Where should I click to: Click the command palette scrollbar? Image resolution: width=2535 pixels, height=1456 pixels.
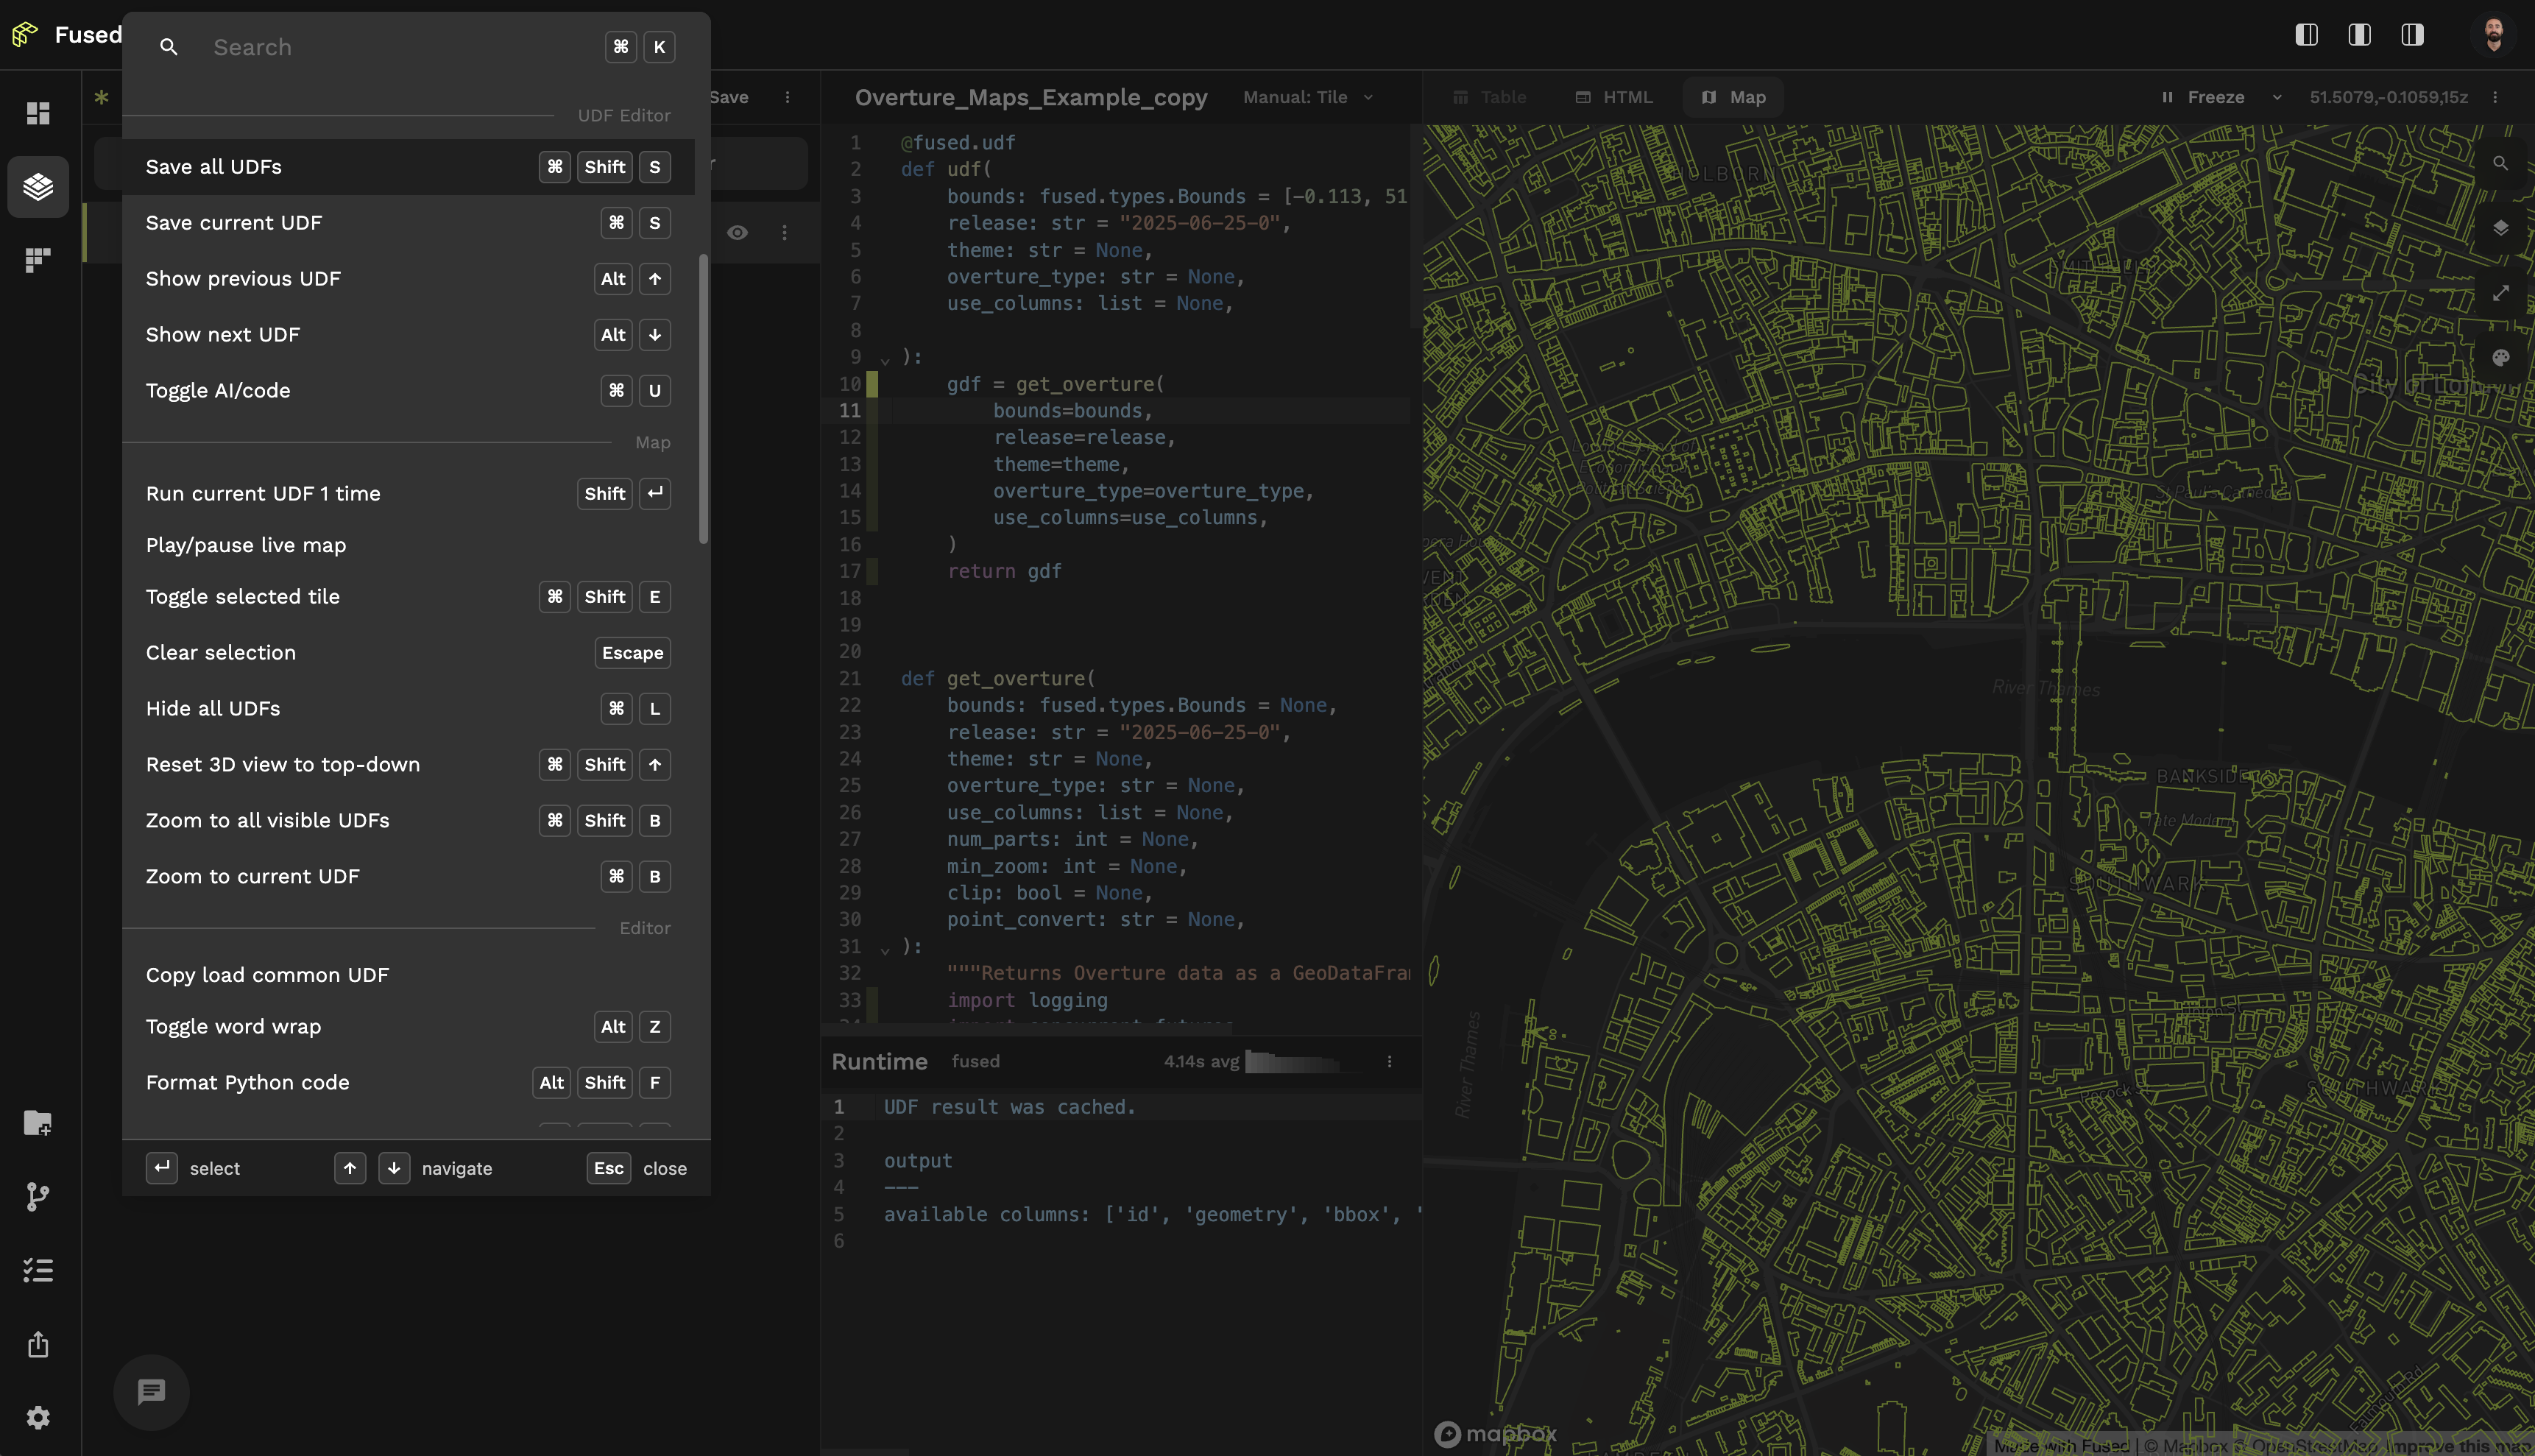pyautogui.click(x=703, y=400)
